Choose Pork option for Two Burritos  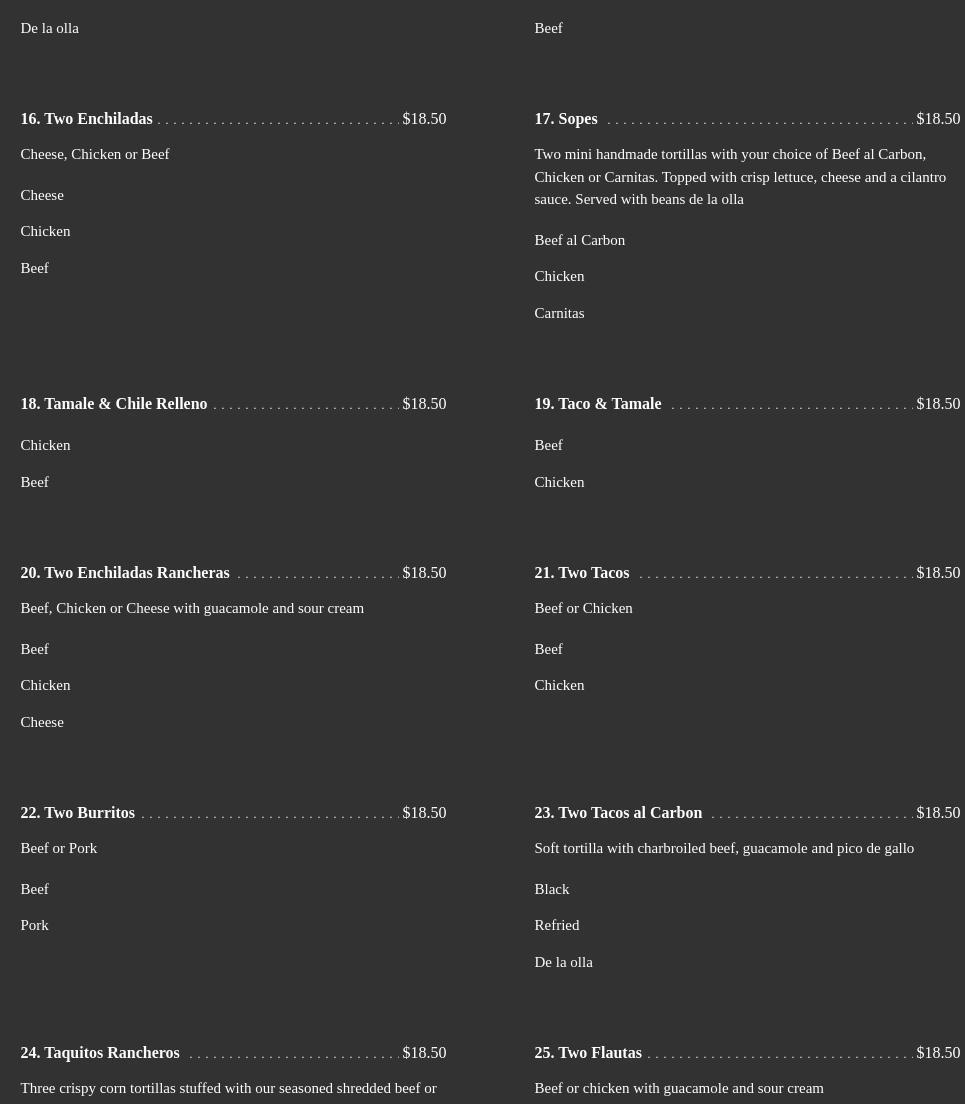click(x=34, y=925)
